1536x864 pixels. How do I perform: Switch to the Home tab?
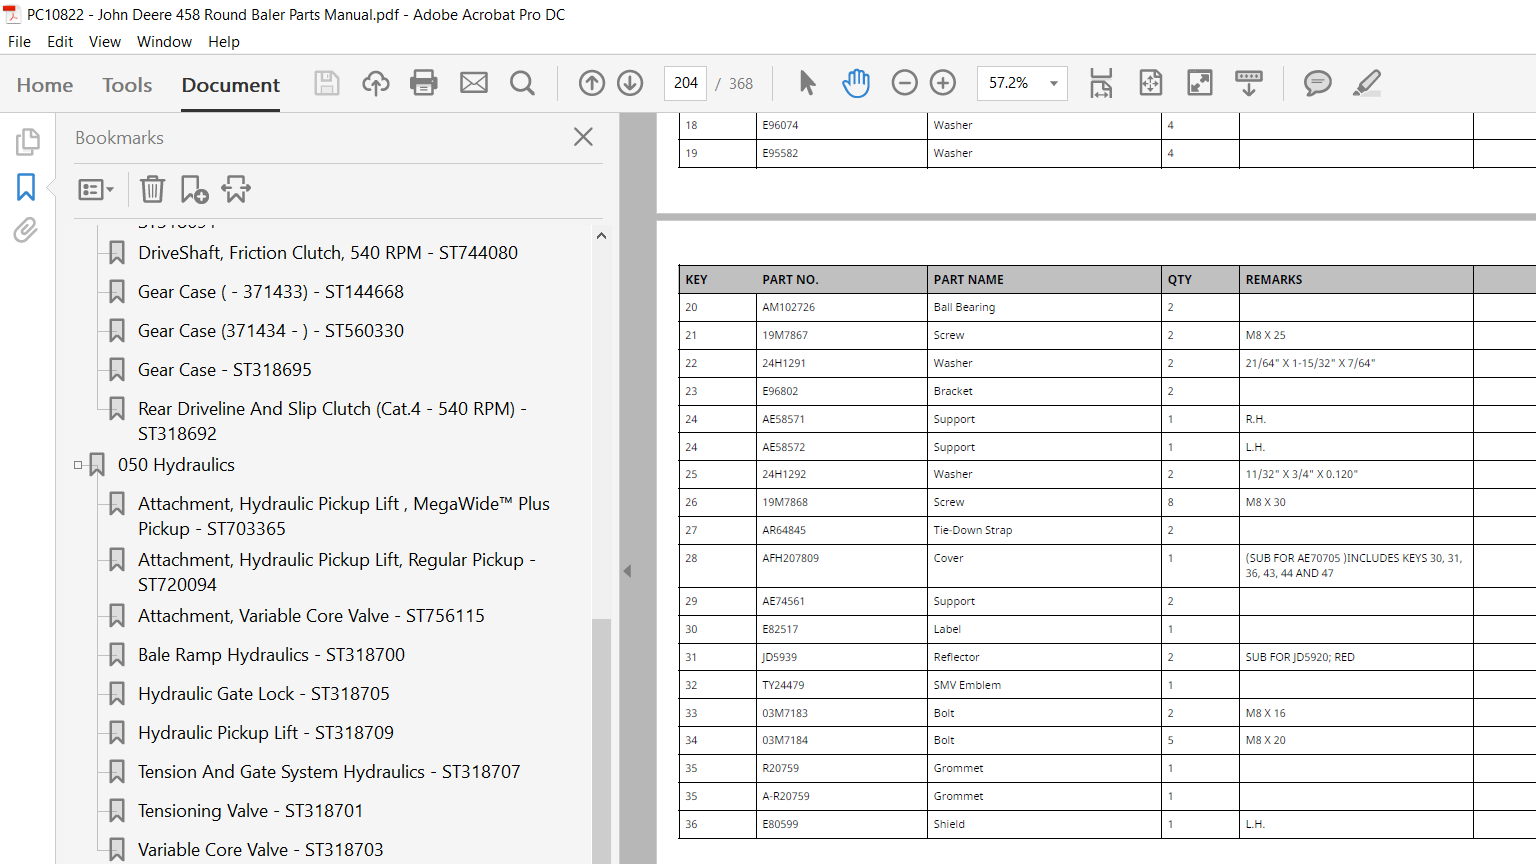pos(45,85)
